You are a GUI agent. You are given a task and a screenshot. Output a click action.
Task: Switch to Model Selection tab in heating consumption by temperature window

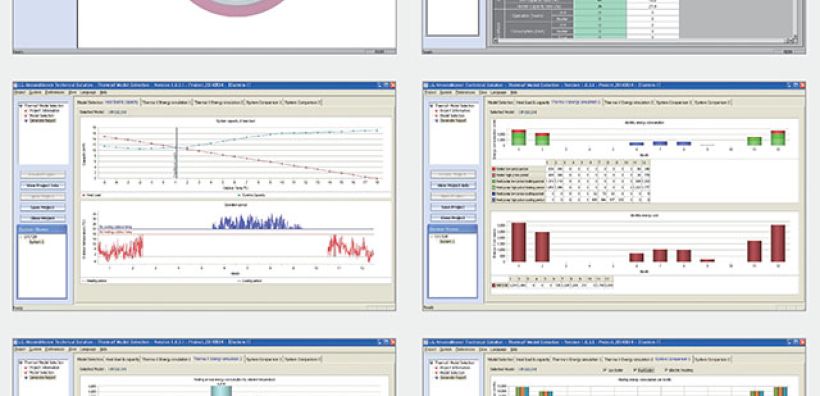[x=90, y=359]
